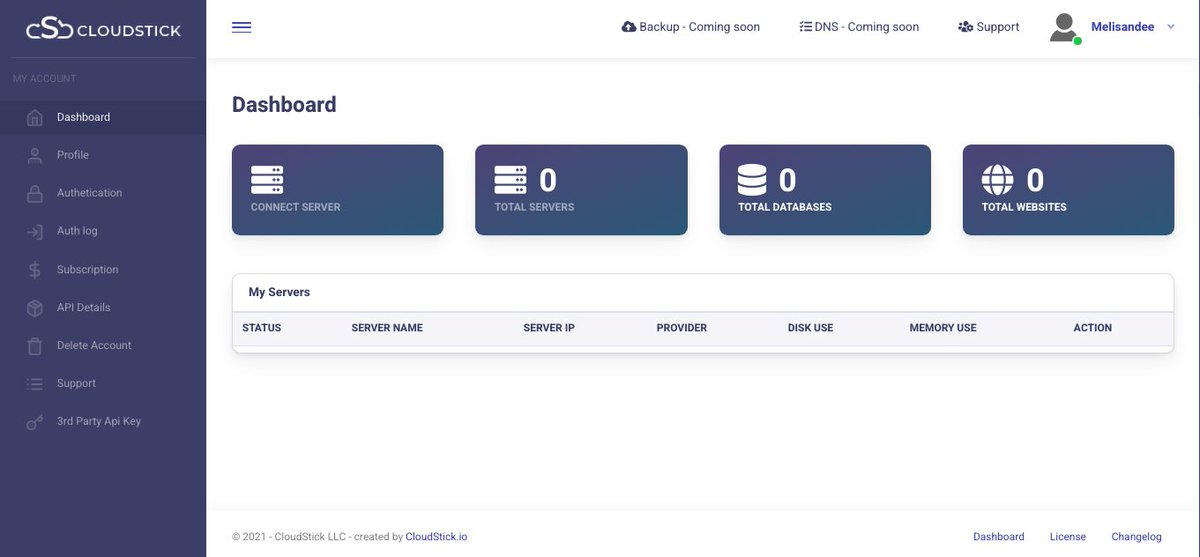The width and height of the screenshot is (1200, 557).
Task: Click the TOTAL SERVERS card label
Action: click(x=534, y=207)
